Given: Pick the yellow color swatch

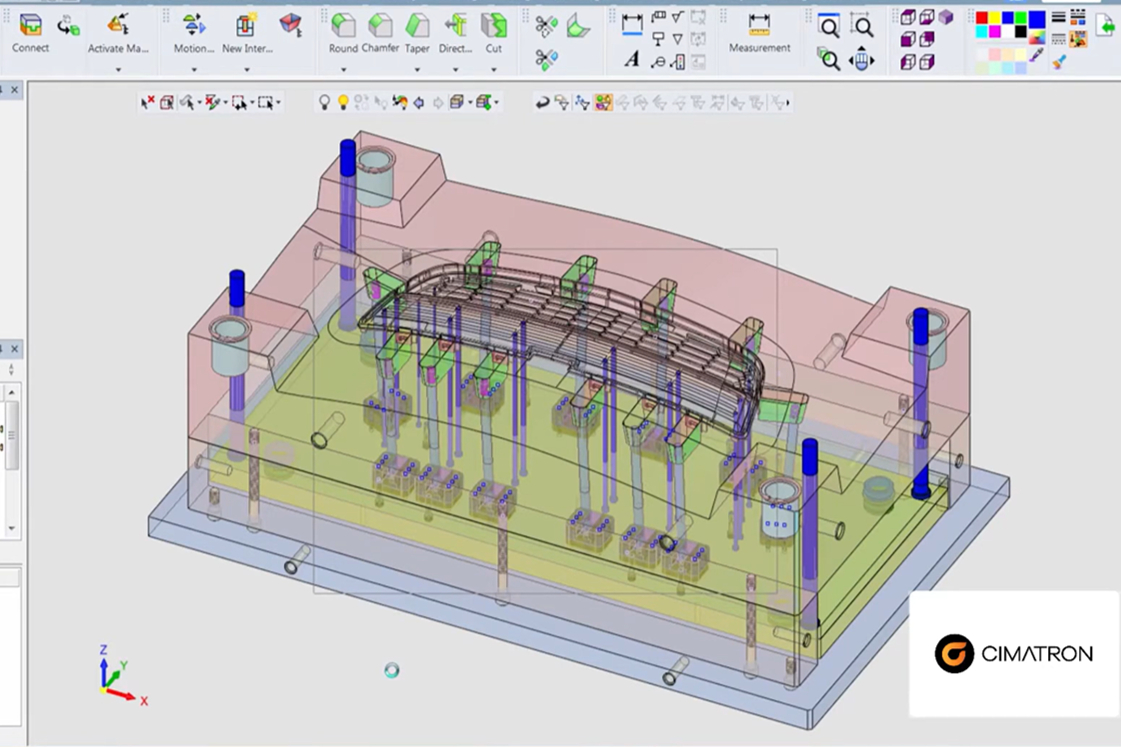Looking at the screenshot, I should pyautogui.click(x=994, y=18).
